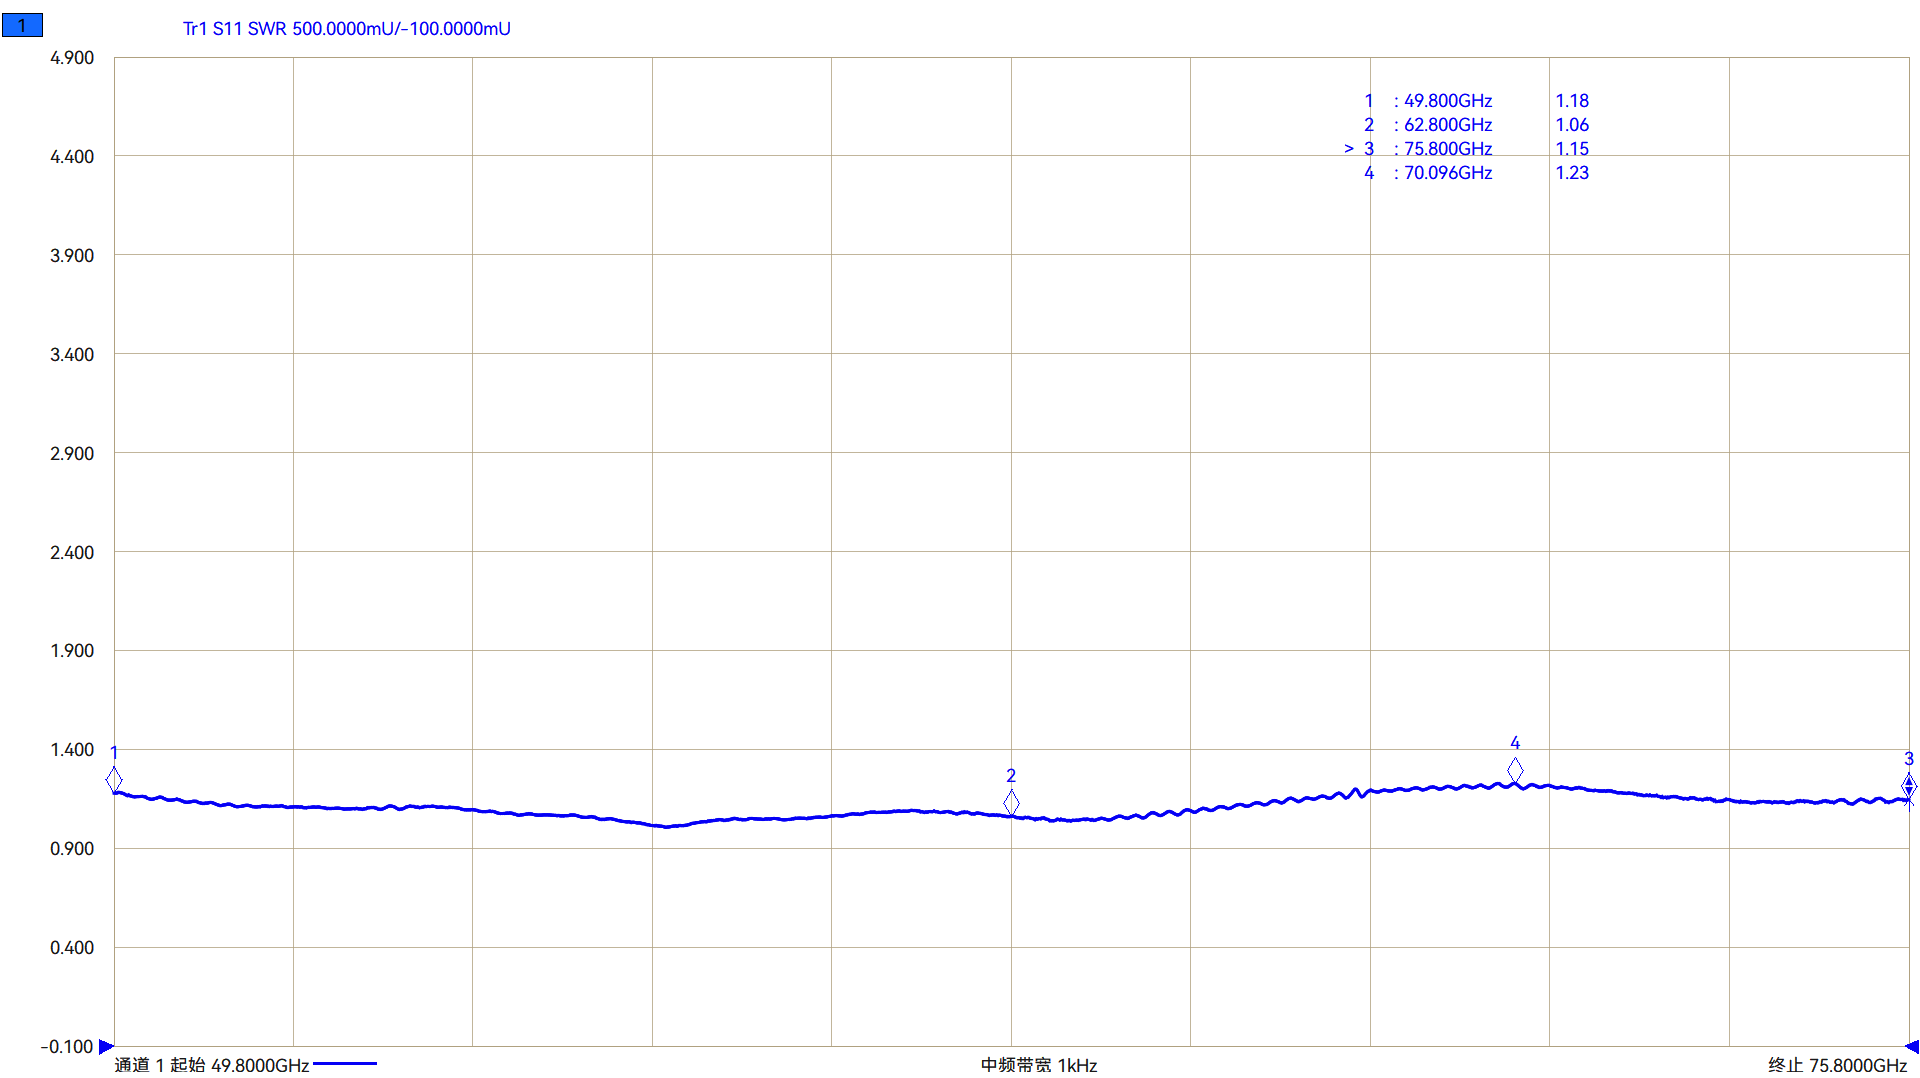Click marker 4 readout row 70.096GHz
The width and height of the screenshot is (1920, 1078).
(1446, 173)
